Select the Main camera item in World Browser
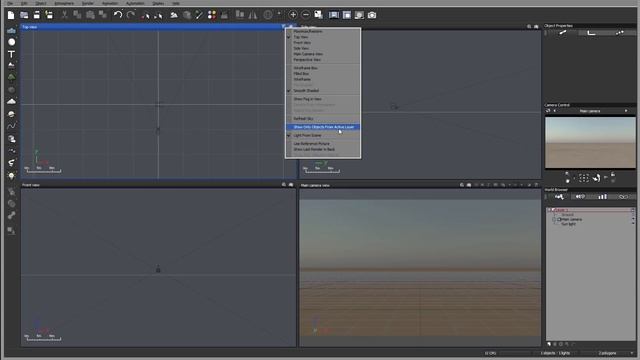 [x=571, y=220]
